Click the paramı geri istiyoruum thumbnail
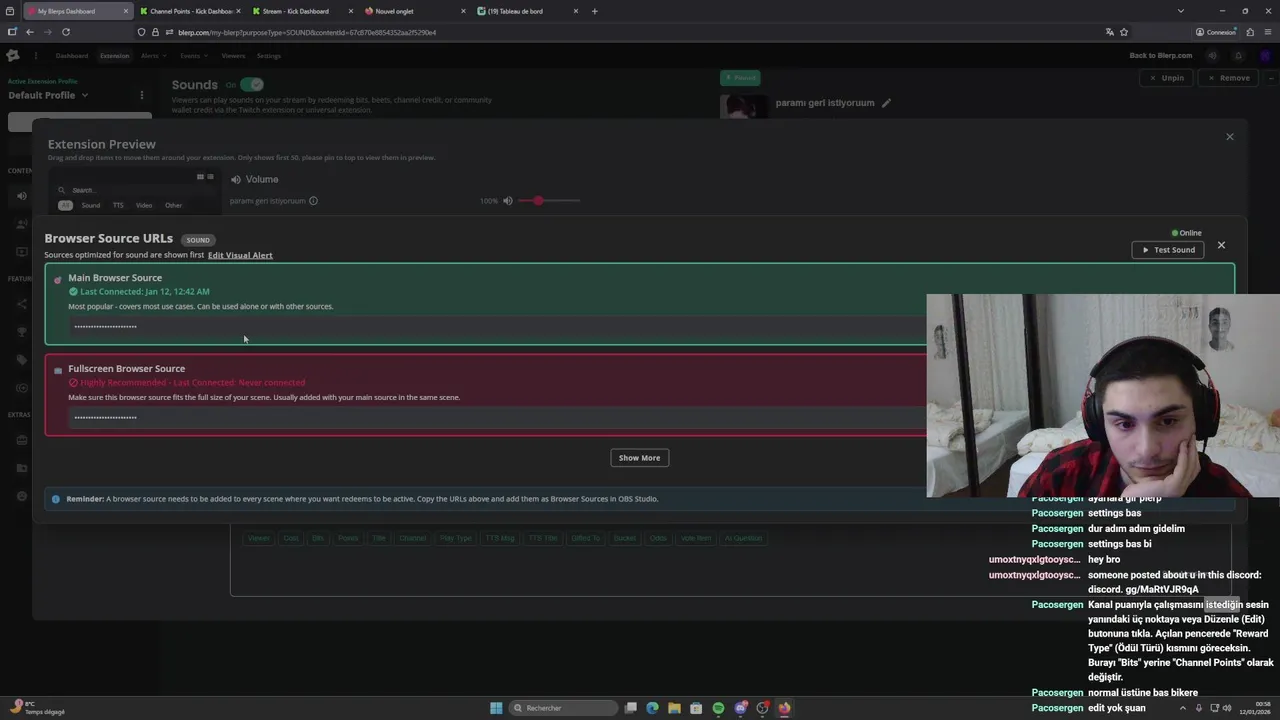 744,105
